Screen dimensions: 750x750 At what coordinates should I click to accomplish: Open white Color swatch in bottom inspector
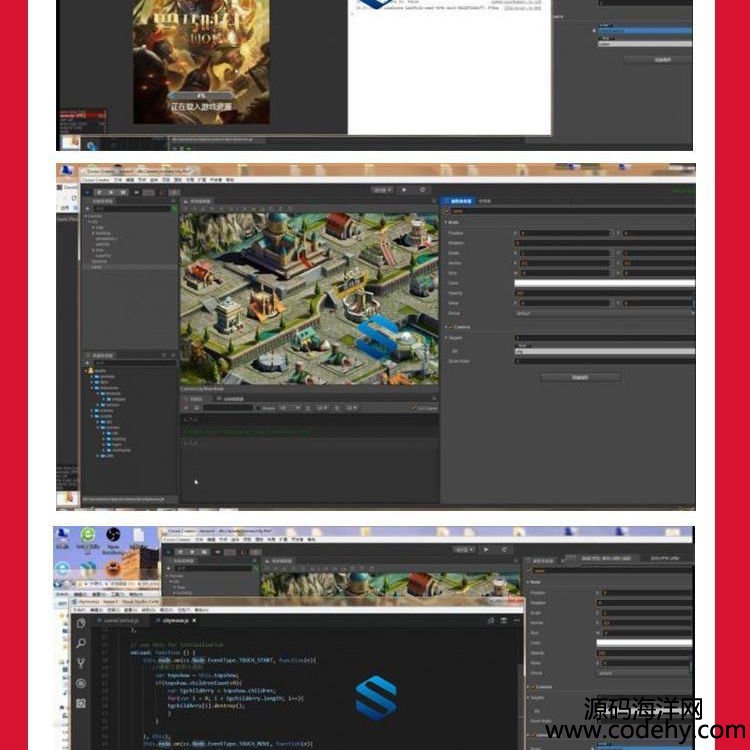(644, 643)
